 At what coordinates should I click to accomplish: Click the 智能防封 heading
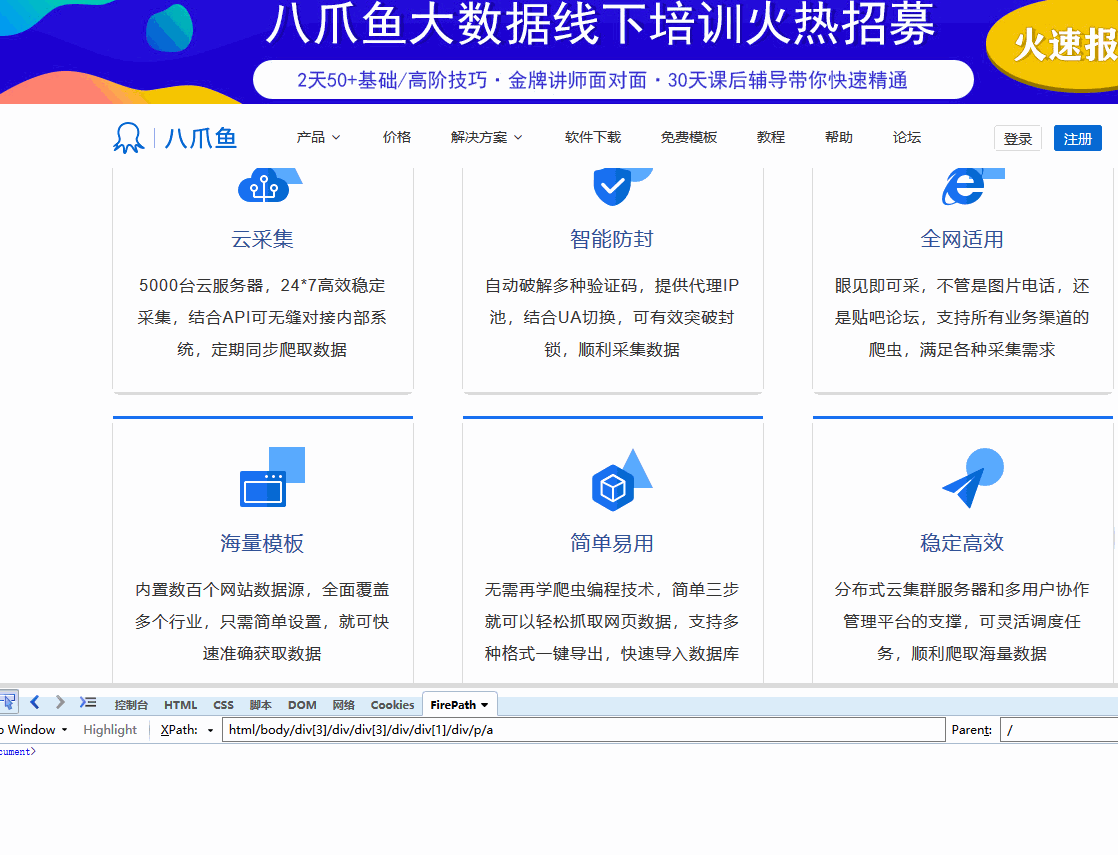612,239
